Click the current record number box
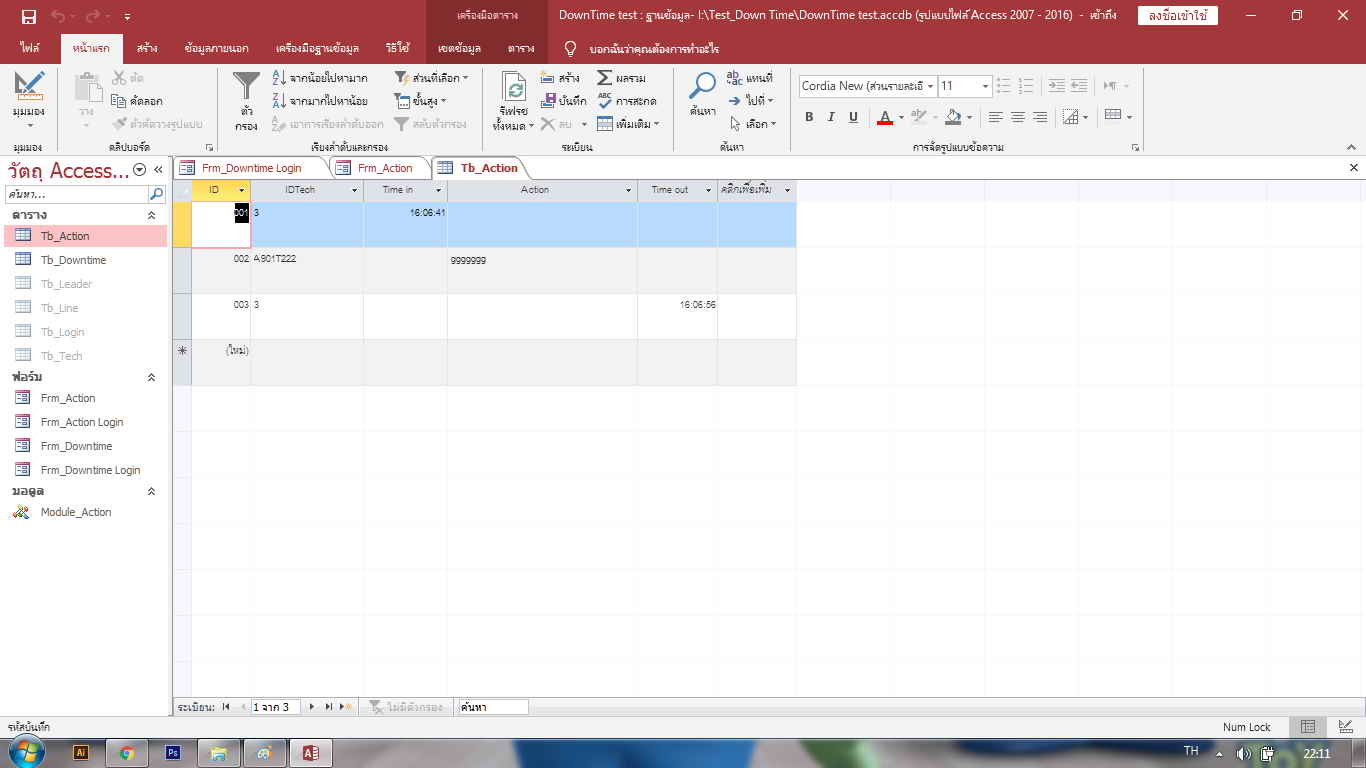The image size is (1366, 768). [276, 707]
